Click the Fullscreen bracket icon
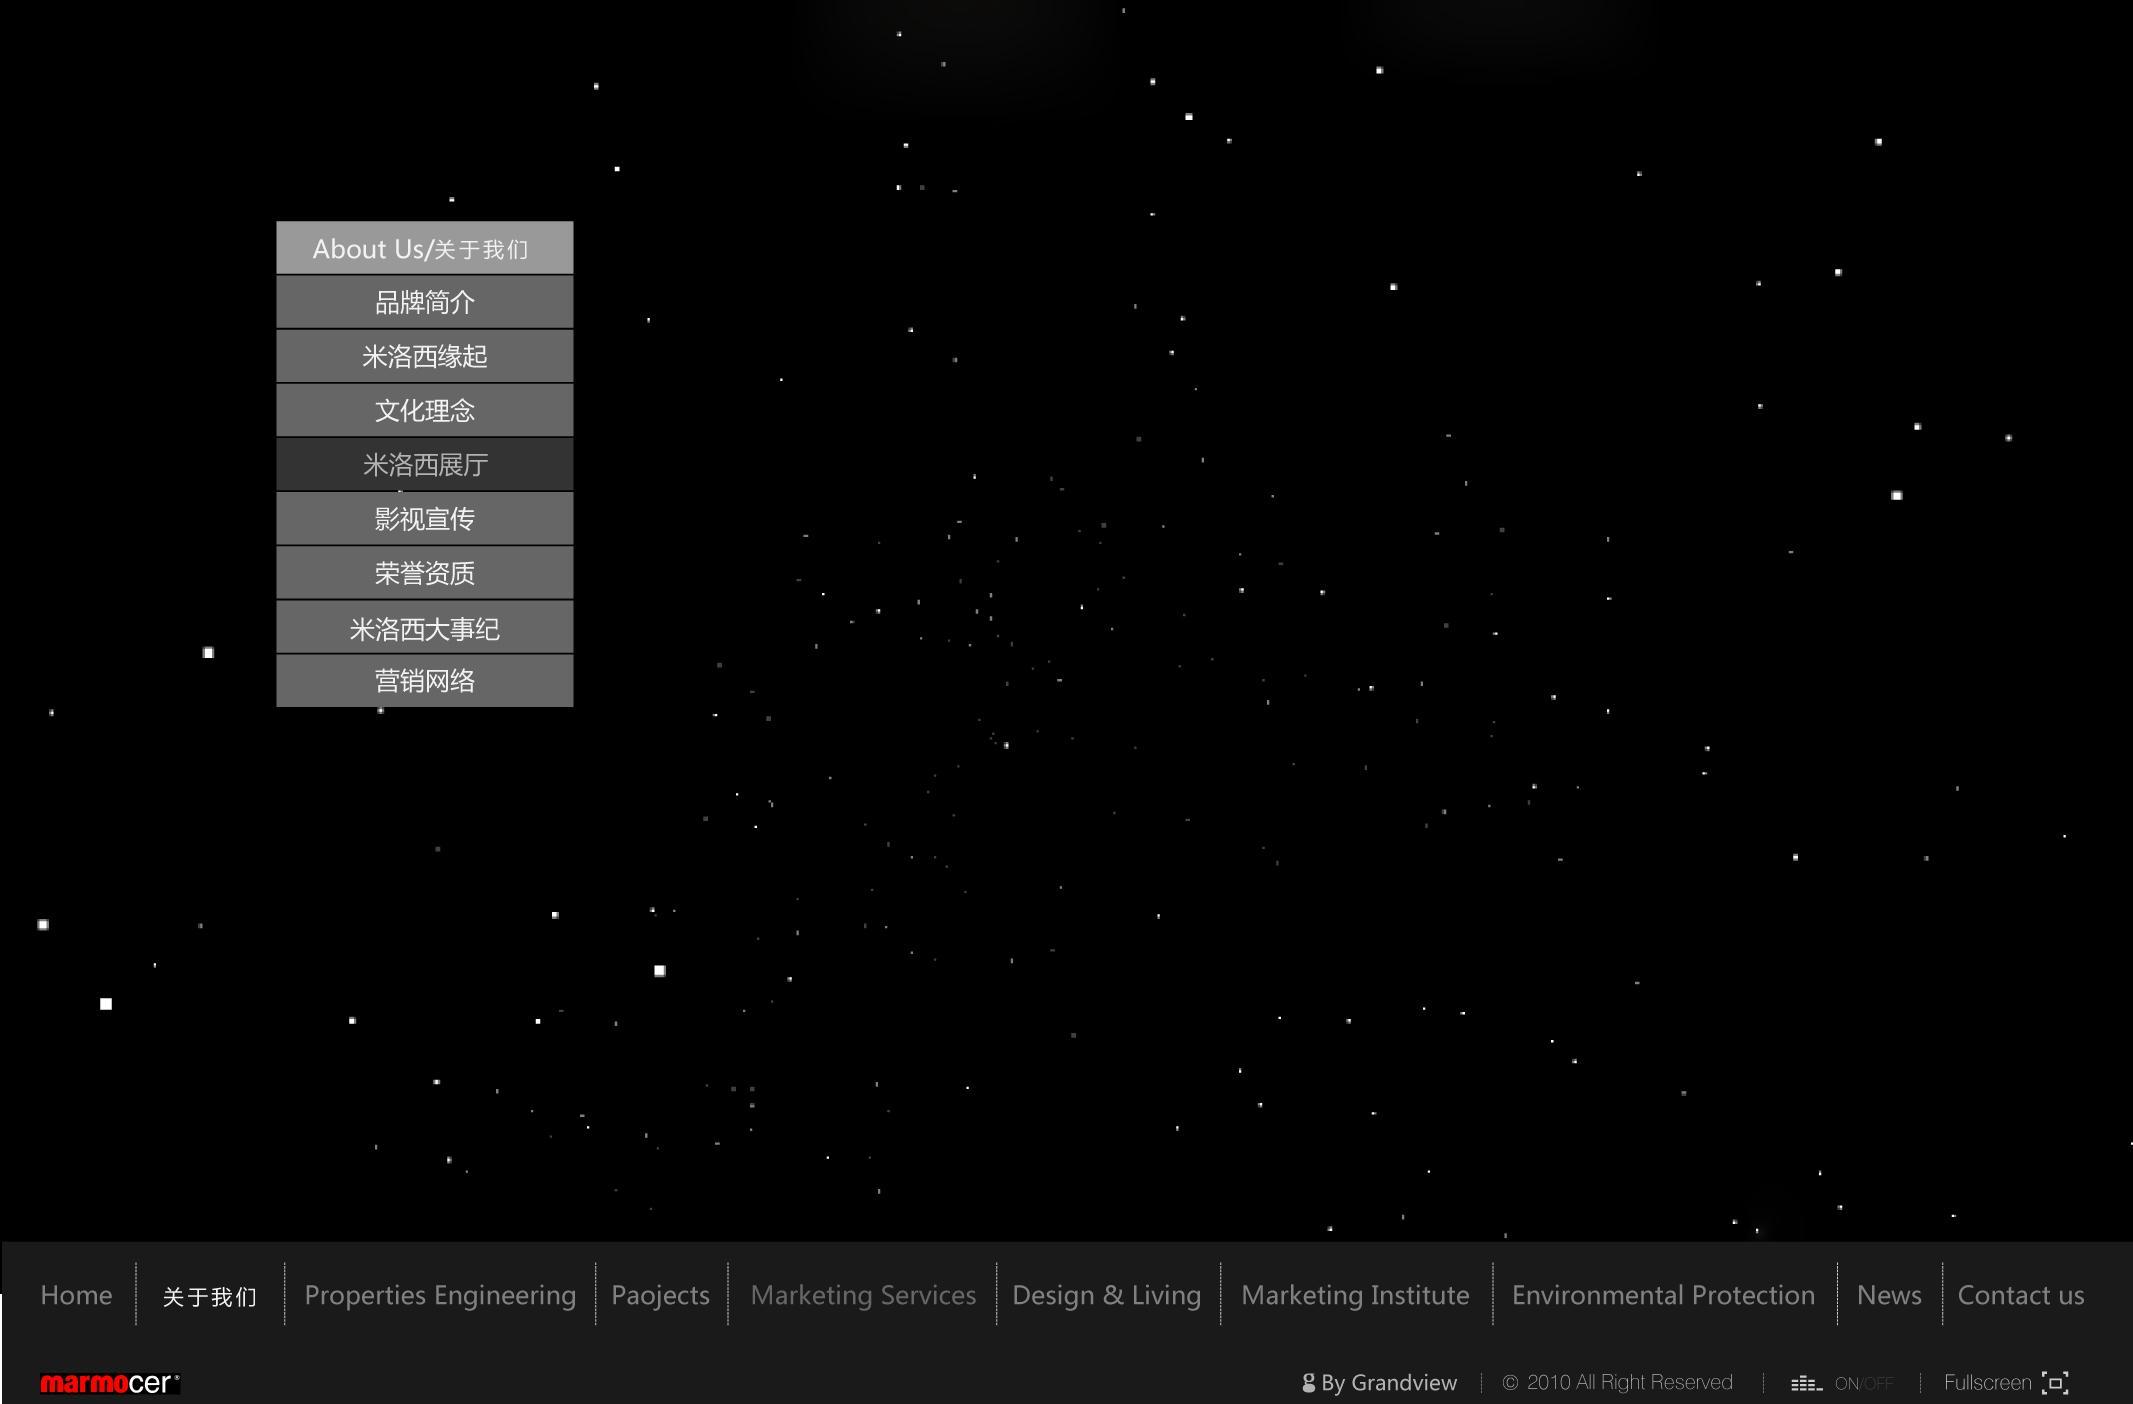 pos(2055,1383)
